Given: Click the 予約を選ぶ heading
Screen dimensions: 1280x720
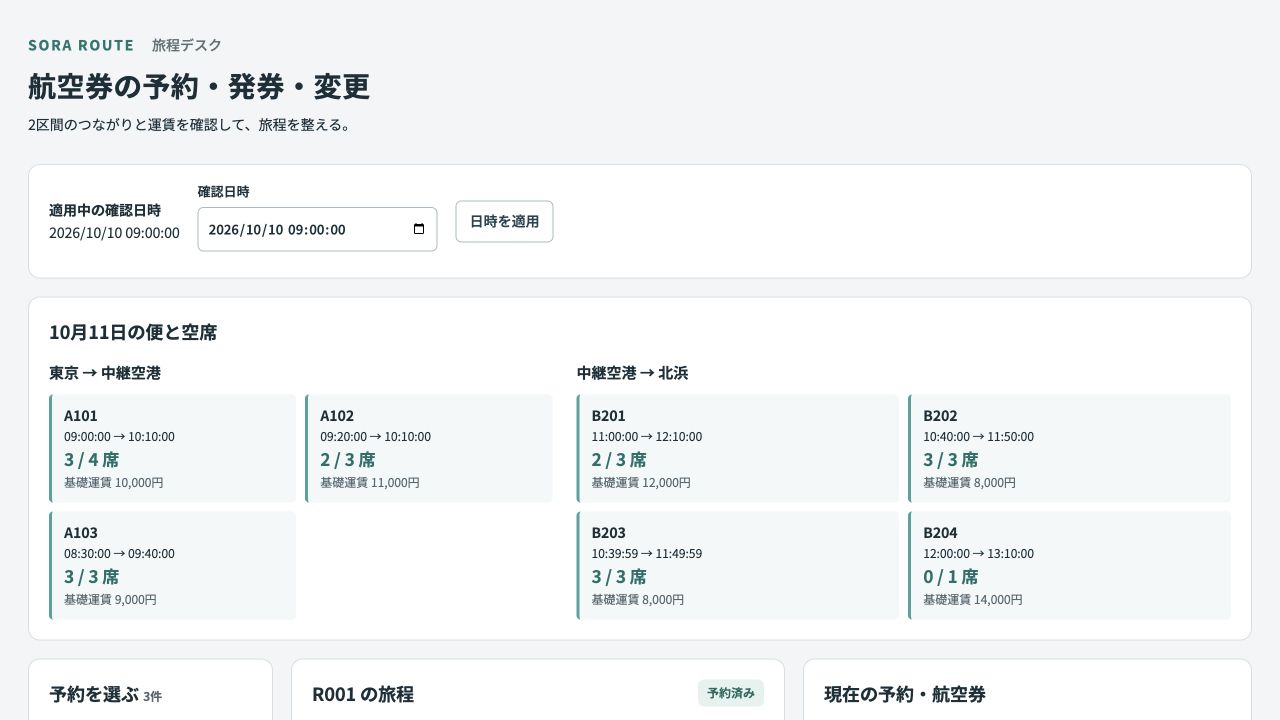Looking at the screenshot, I should click(x=94, y=694).
